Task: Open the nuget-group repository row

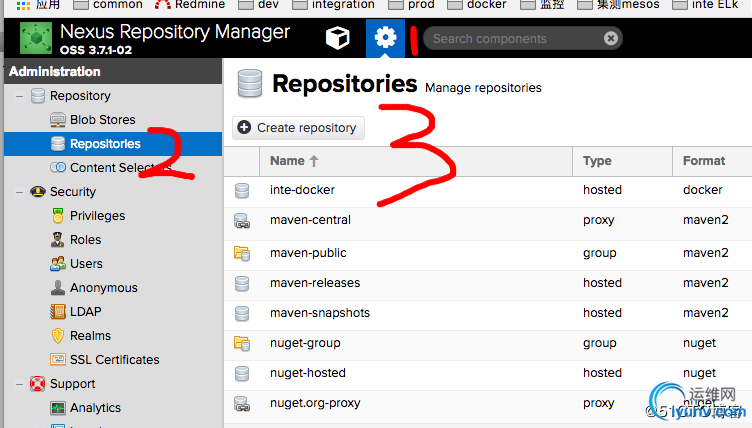Action: pyautogui.click(x=488, y=343)
